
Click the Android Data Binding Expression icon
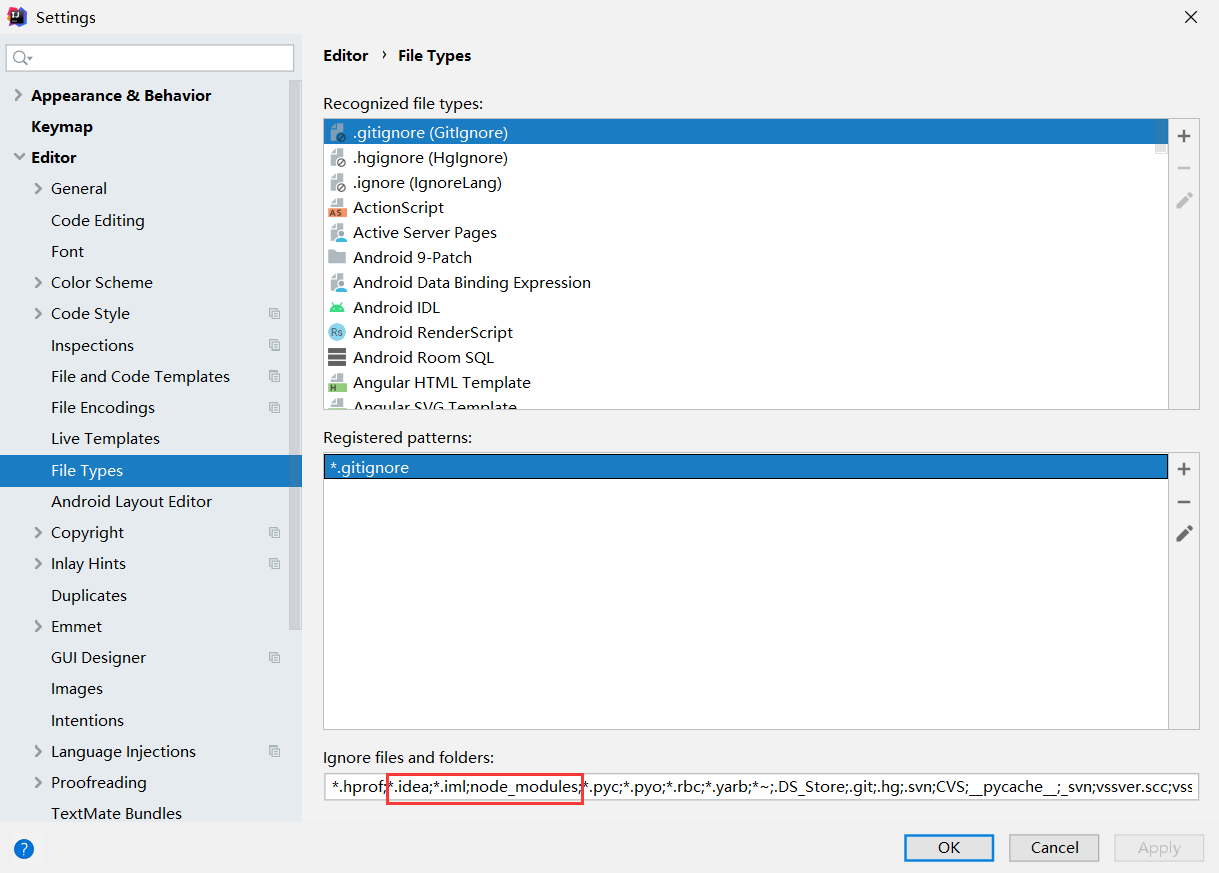coord(337,282)
